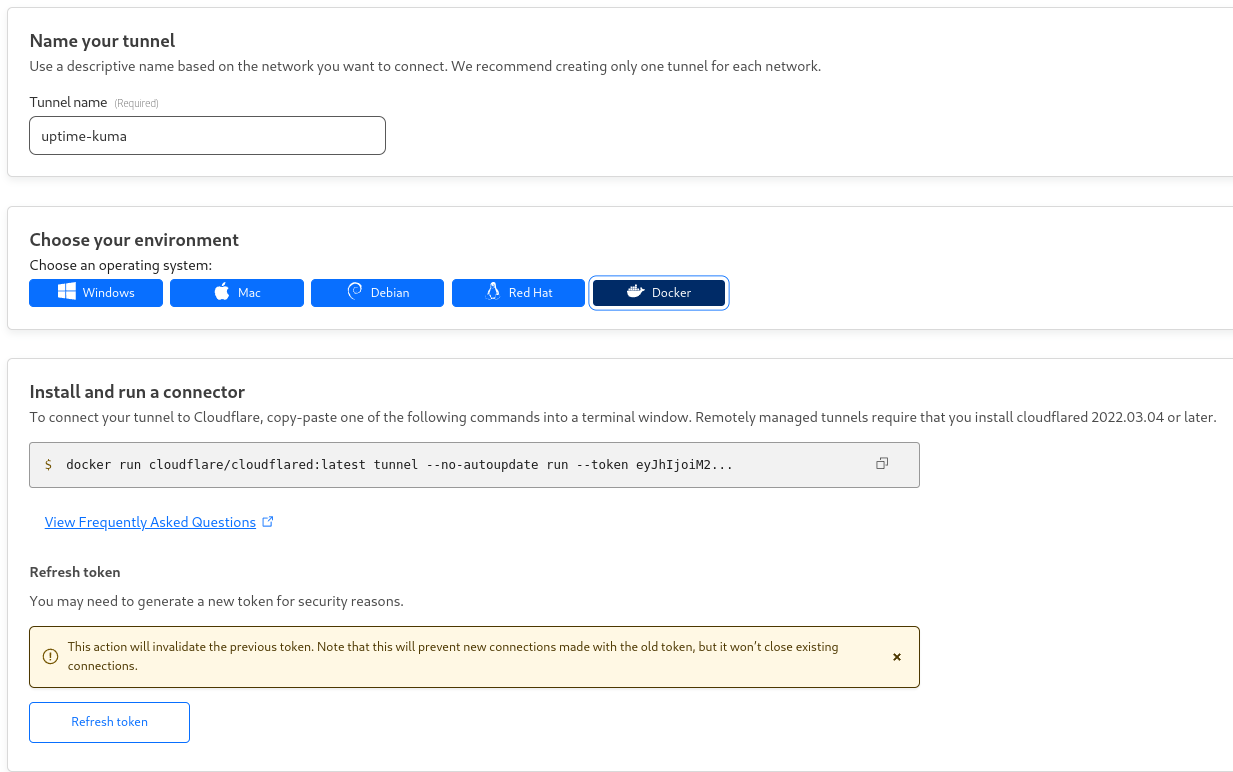Click the descriptive name recommendation text
The image size is (1233, 772).
tap(426, 66)
